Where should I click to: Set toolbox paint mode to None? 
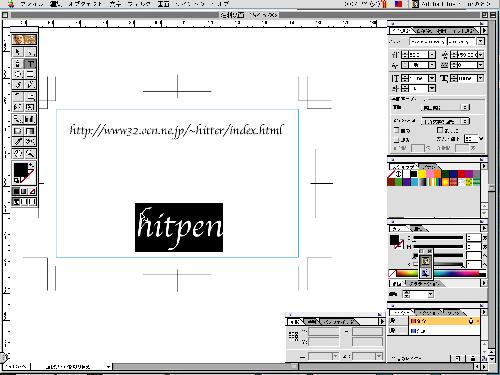tap(32, 191)
